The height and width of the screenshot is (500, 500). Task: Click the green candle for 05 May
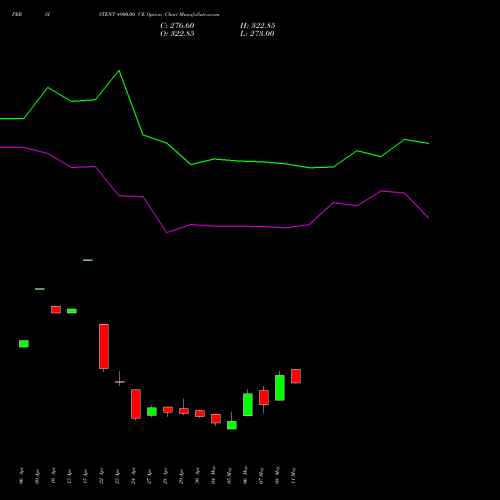[232, 425]
